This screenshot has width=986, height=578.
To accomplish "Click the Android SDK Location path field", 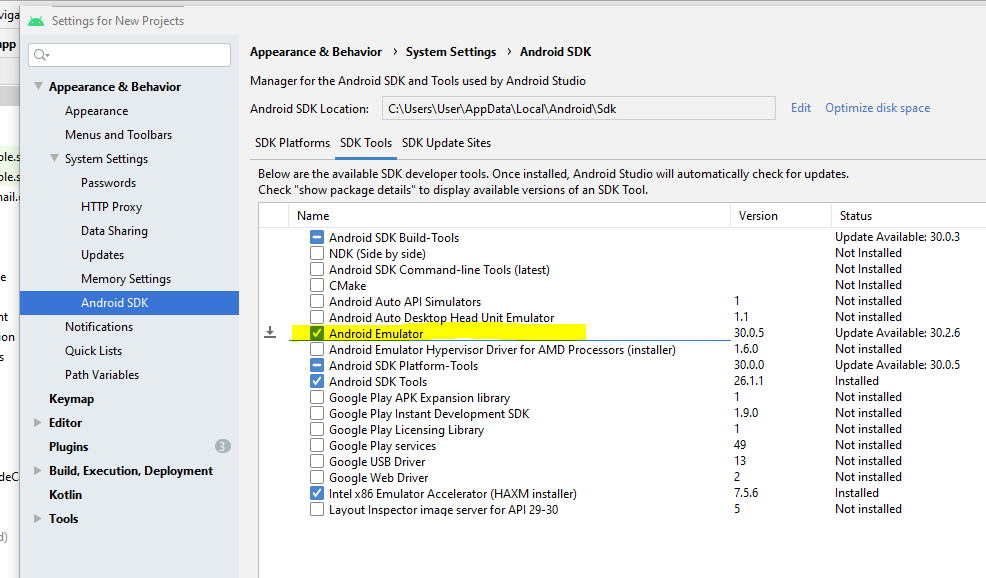I will (579, 108).
